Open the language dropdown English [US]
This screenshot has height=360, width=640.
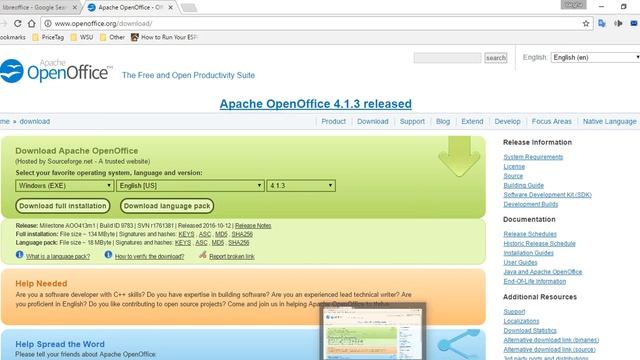(190, 186)
